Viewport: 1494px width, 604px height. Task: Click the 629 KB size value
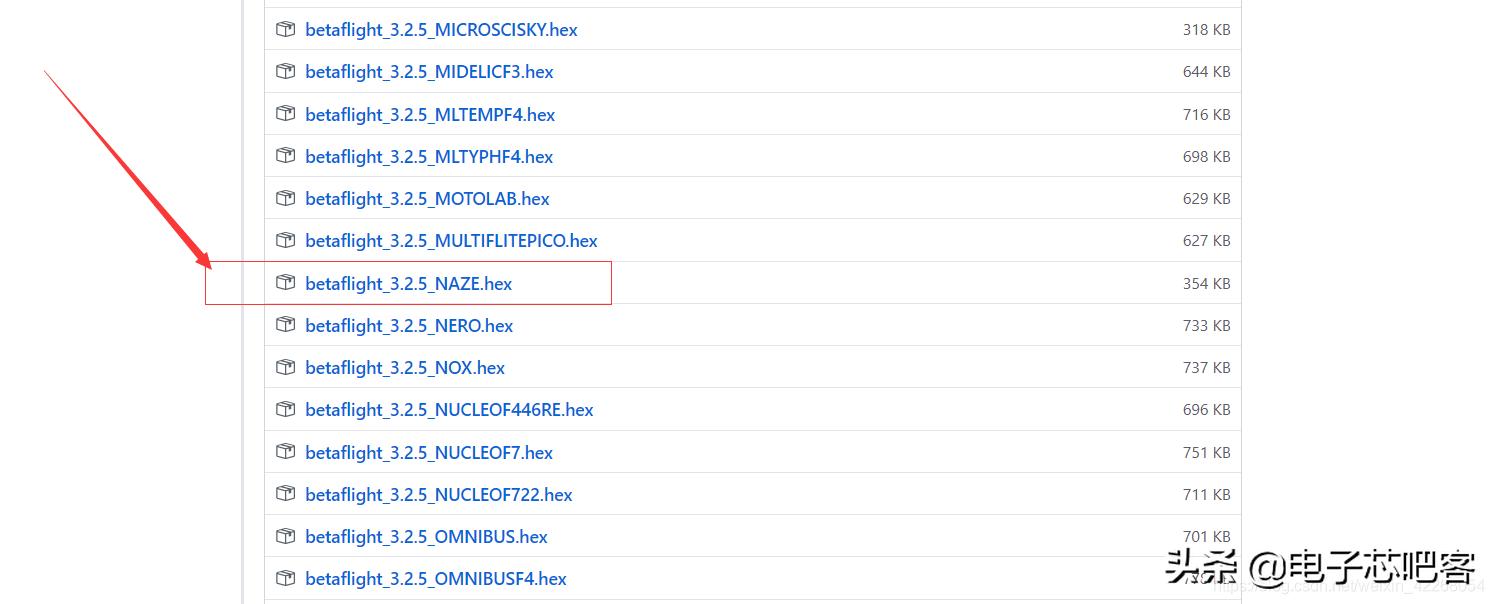(x=1206, y=199)
